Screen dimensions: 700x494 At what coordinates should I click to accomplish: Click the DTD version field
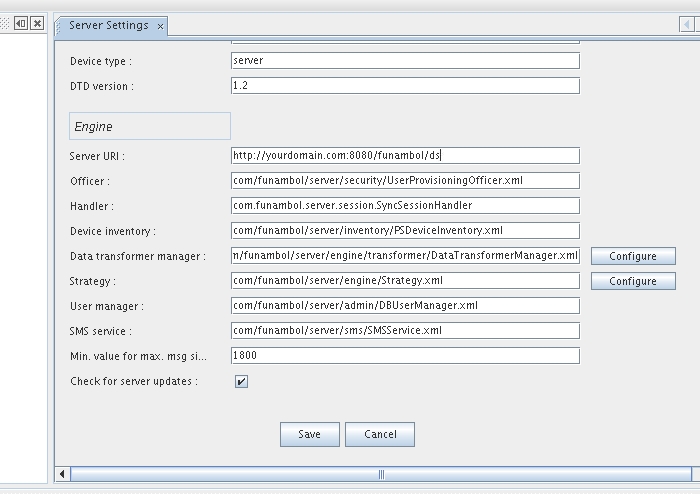tap(405, 86)
